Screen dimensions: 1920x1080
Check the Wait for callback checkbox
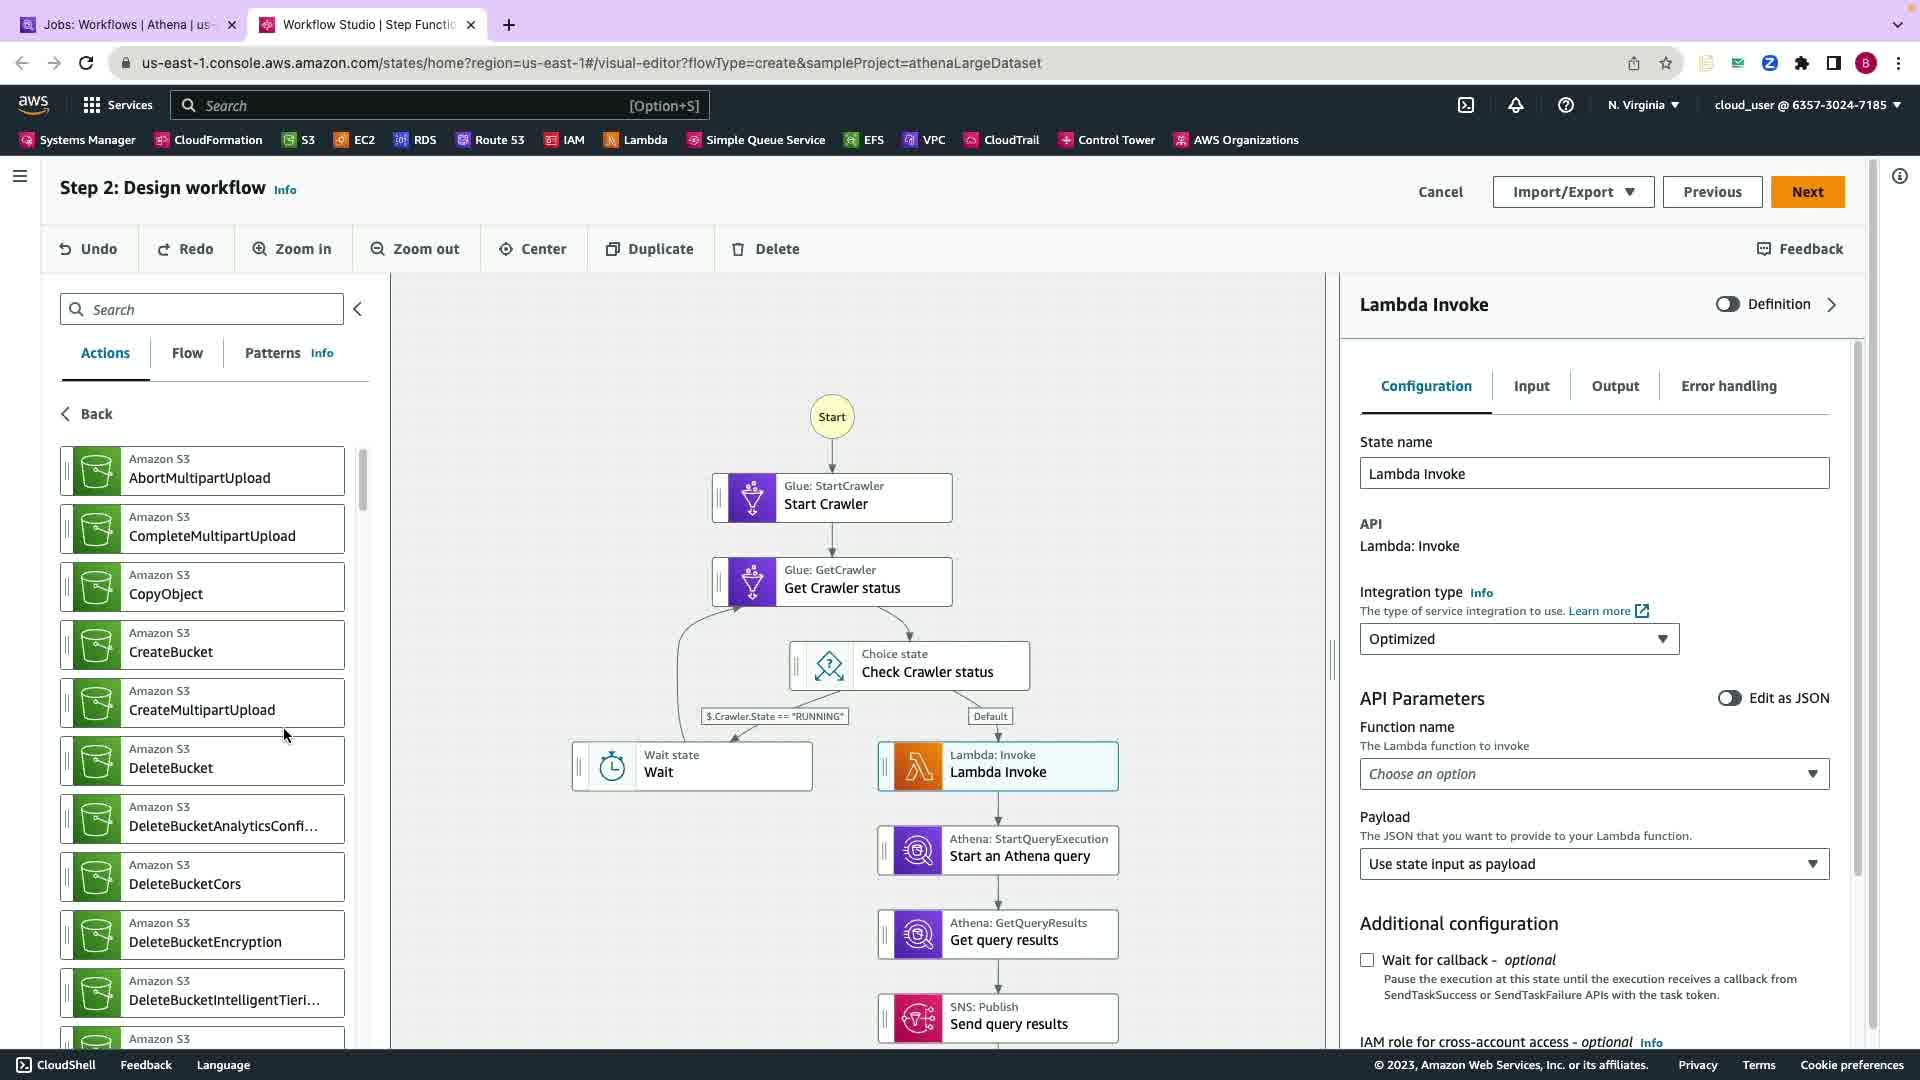coord(1367,960)
